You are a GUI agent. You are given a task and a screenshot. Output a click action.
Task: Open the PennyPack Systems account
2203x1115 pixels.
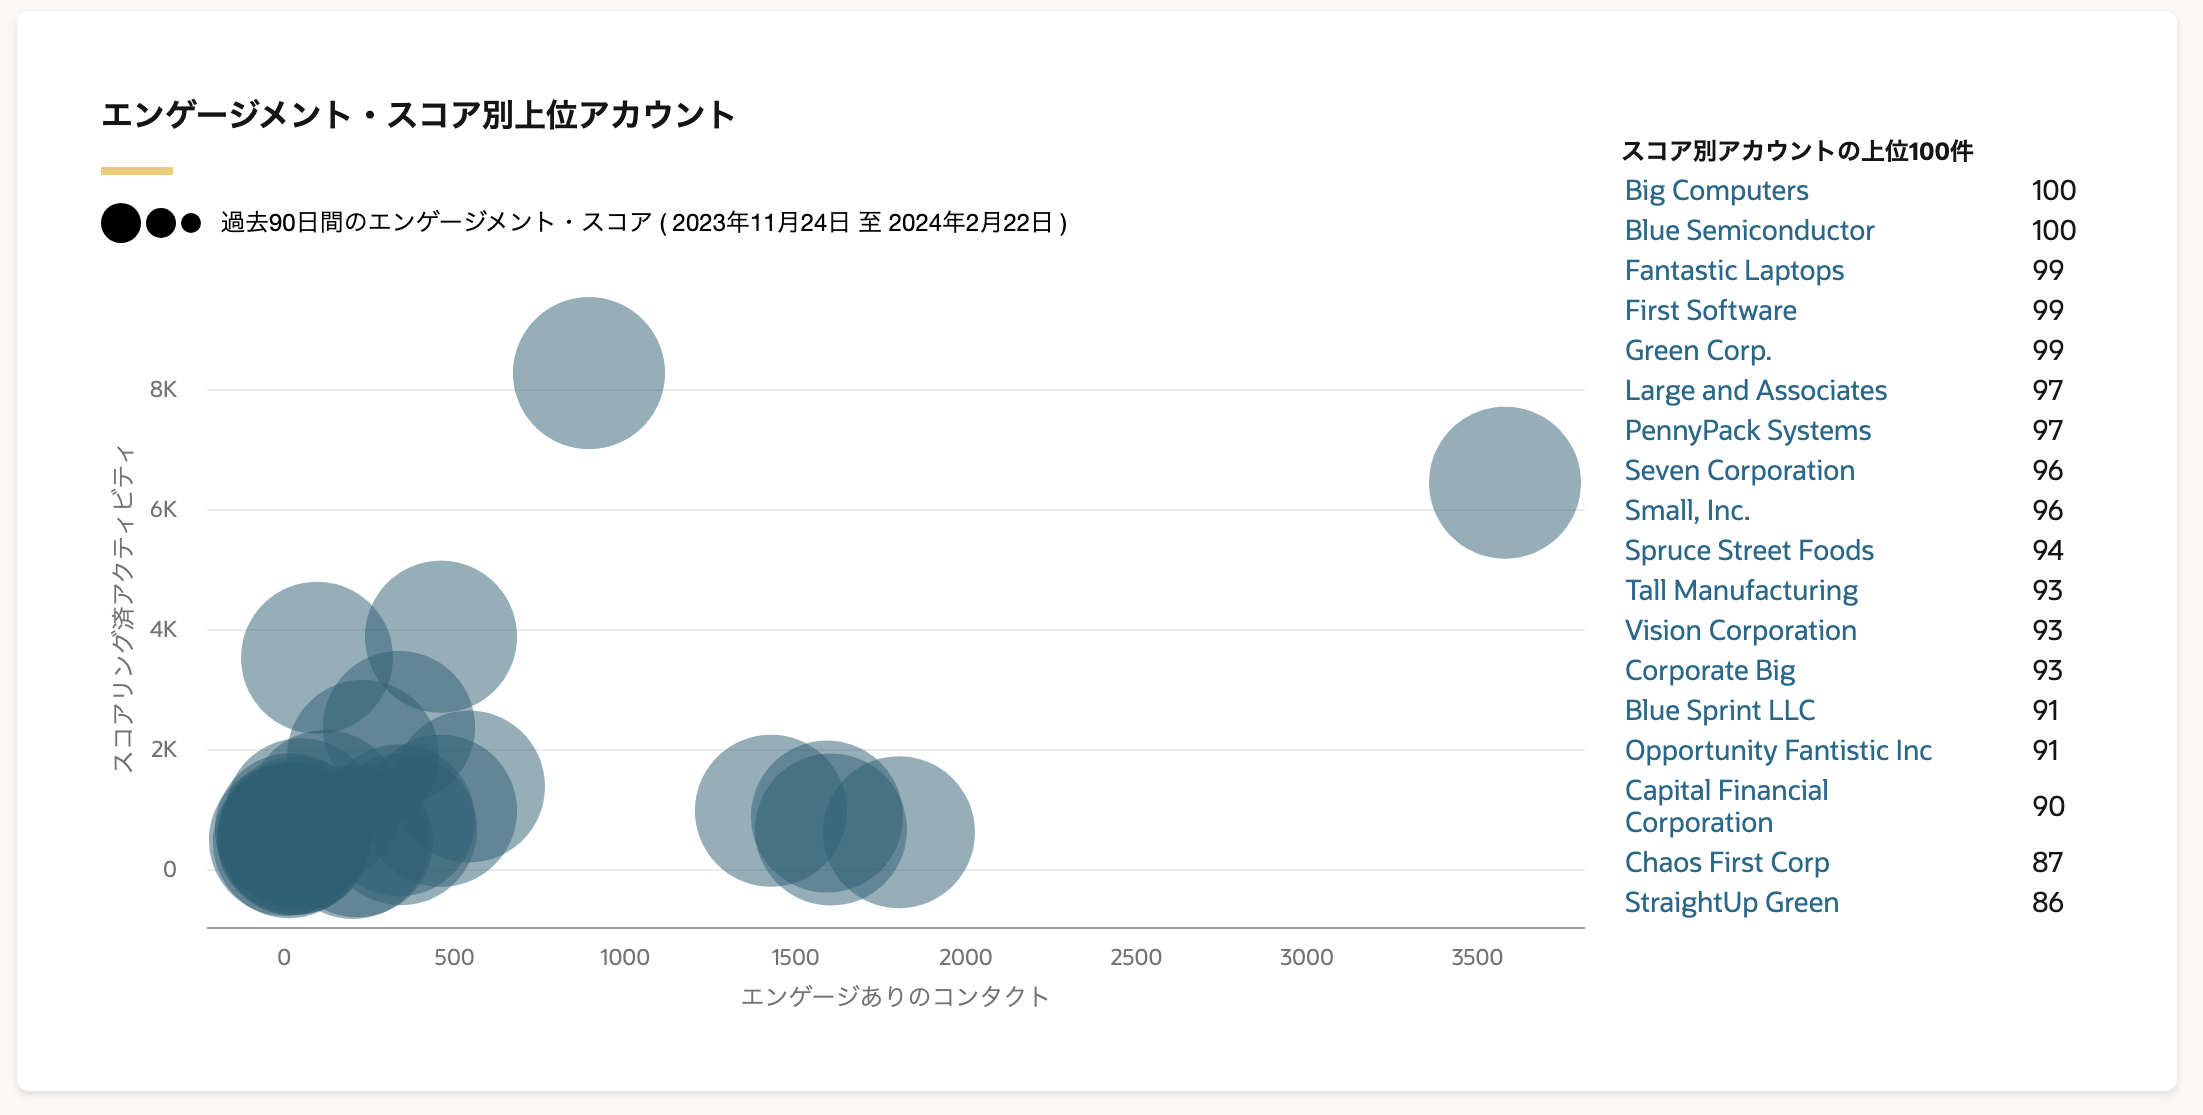click(x=1747, y=430)
